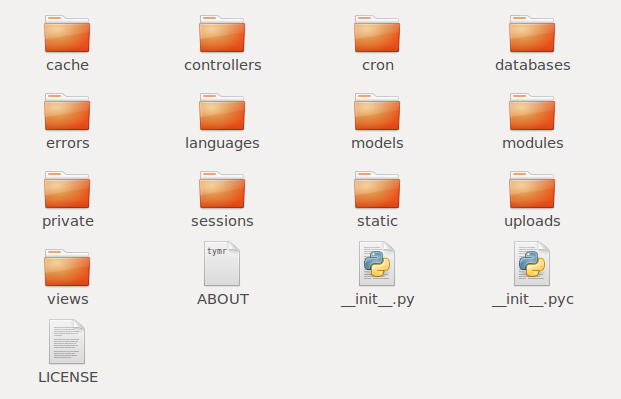The image size is (621, 399).
Task: Click the '__init__.pyc' file name label
Action: click(533, 300)
